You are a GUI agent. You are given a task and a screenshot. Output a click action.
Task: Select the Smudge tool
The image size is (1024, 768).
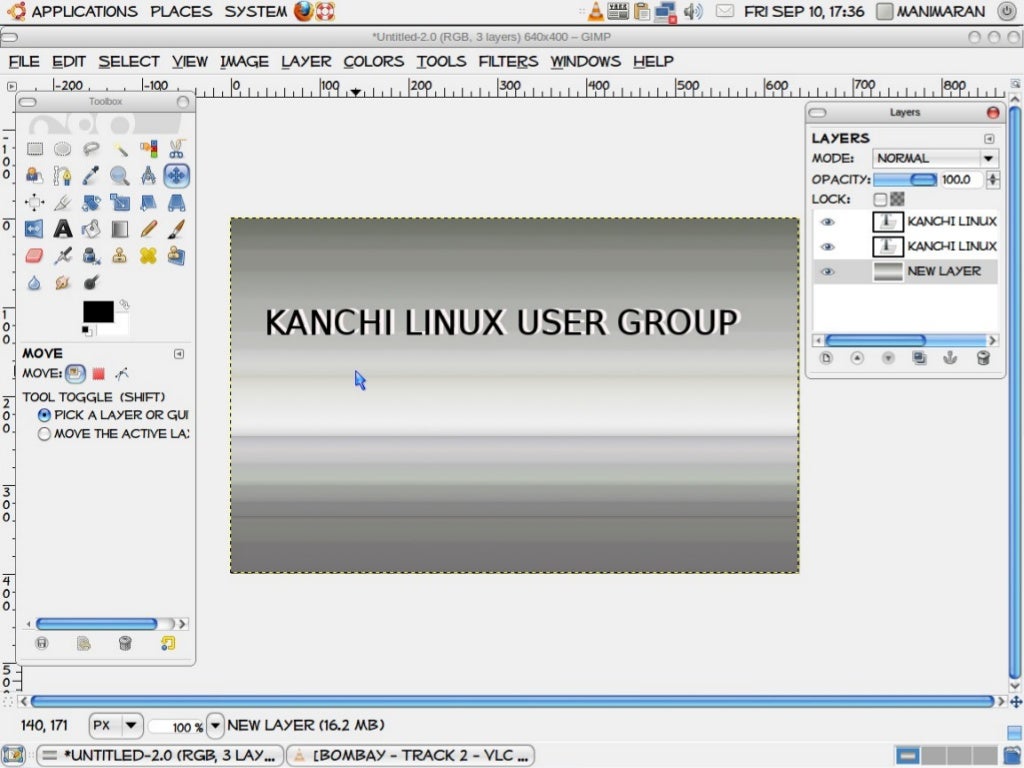[63, 282]
